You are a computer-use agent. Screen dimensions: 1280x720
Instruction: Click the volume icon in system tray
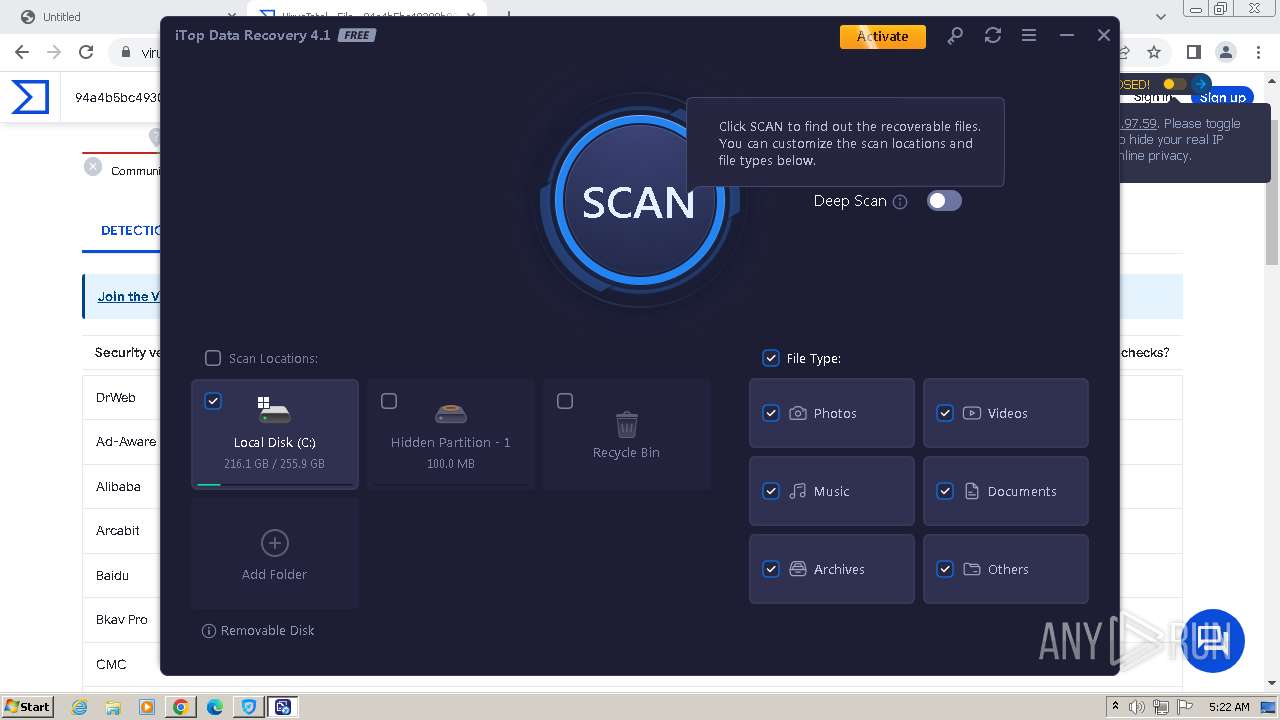pos(1137,707)
